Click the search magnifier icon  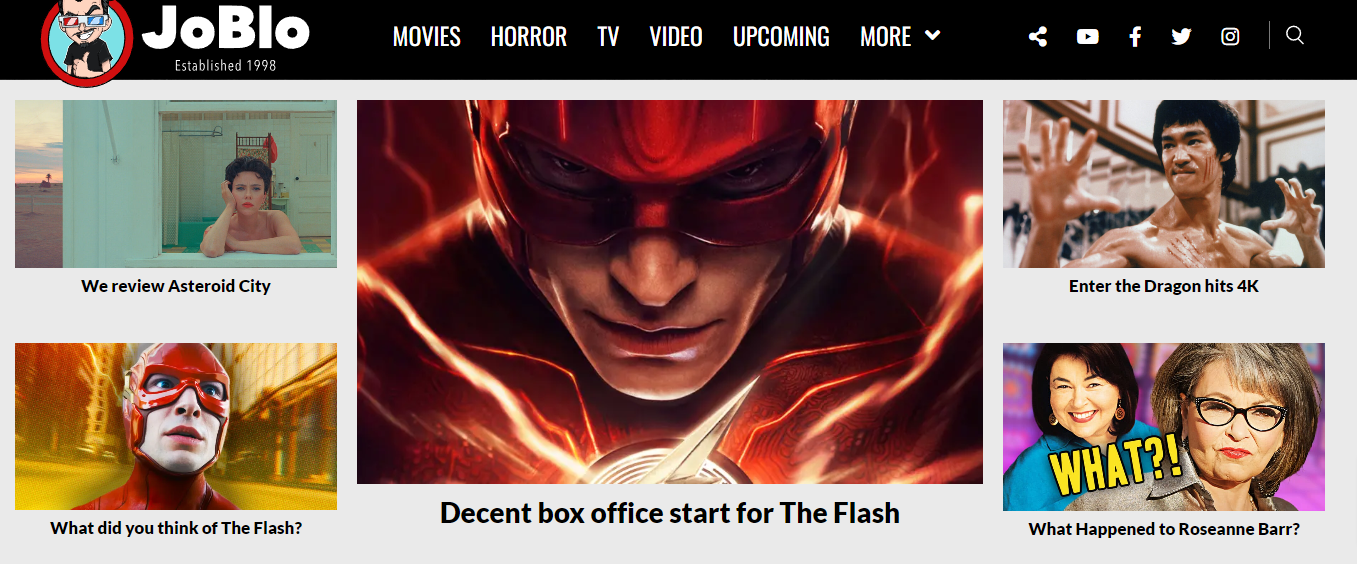1295,36
